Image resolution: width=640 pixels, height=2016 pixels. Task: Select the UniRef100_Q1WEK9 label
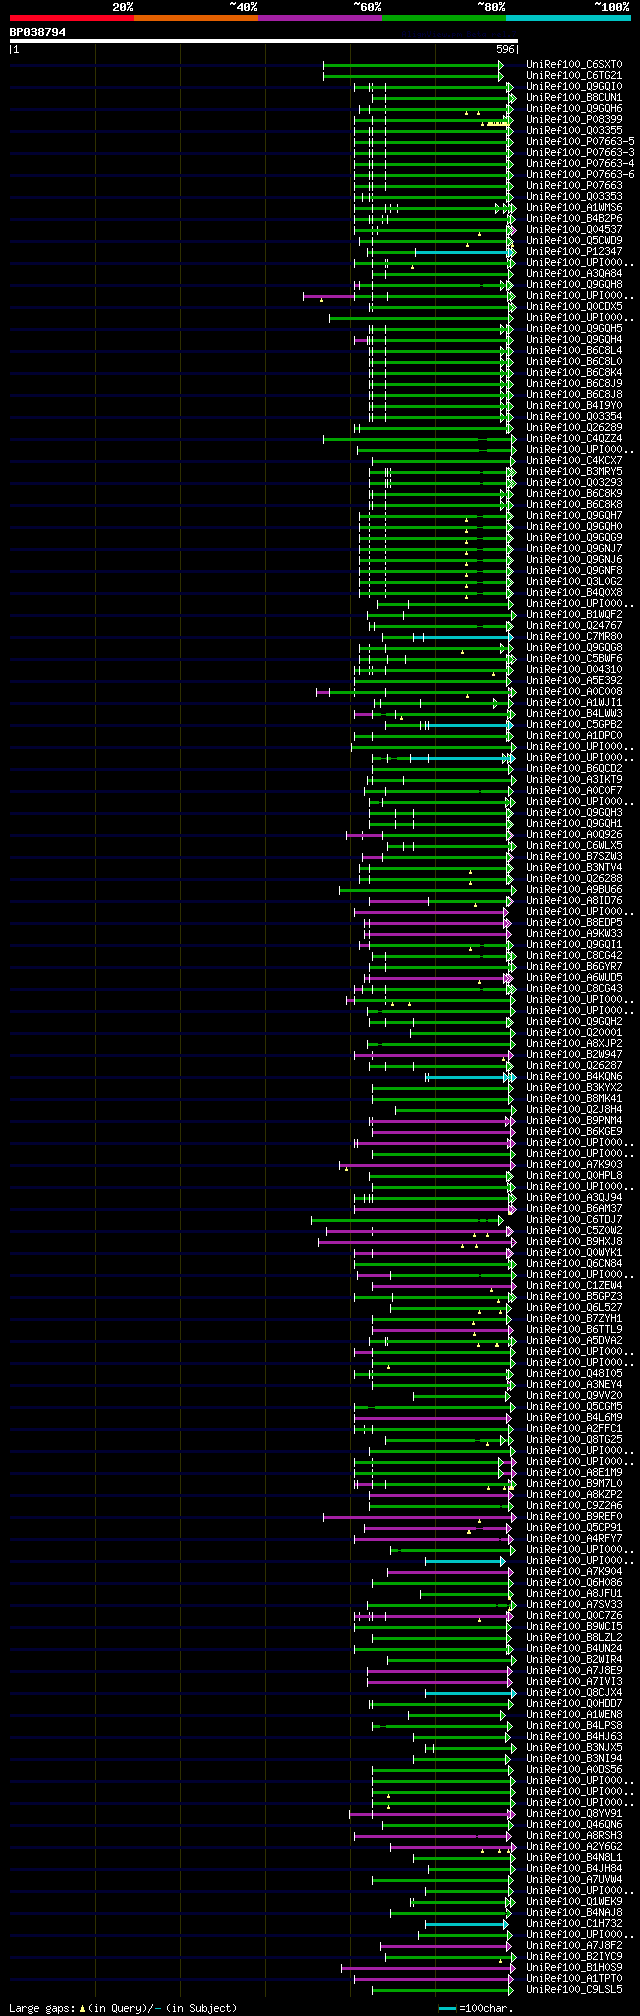pos(574,1902)
